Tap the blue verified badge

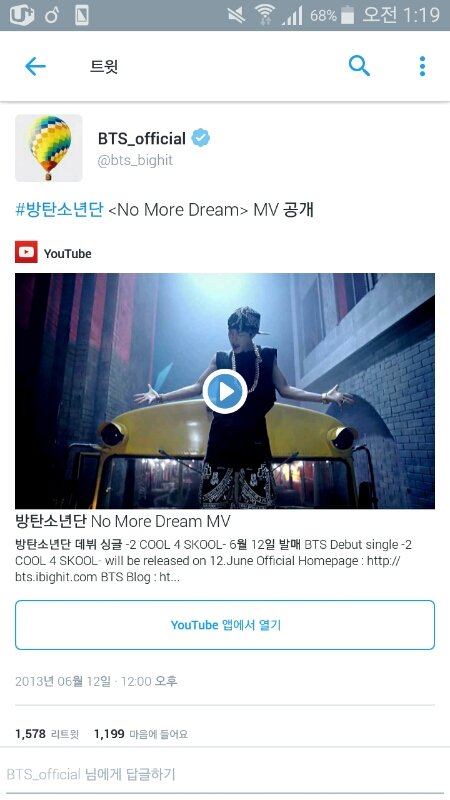click(201, 138)
